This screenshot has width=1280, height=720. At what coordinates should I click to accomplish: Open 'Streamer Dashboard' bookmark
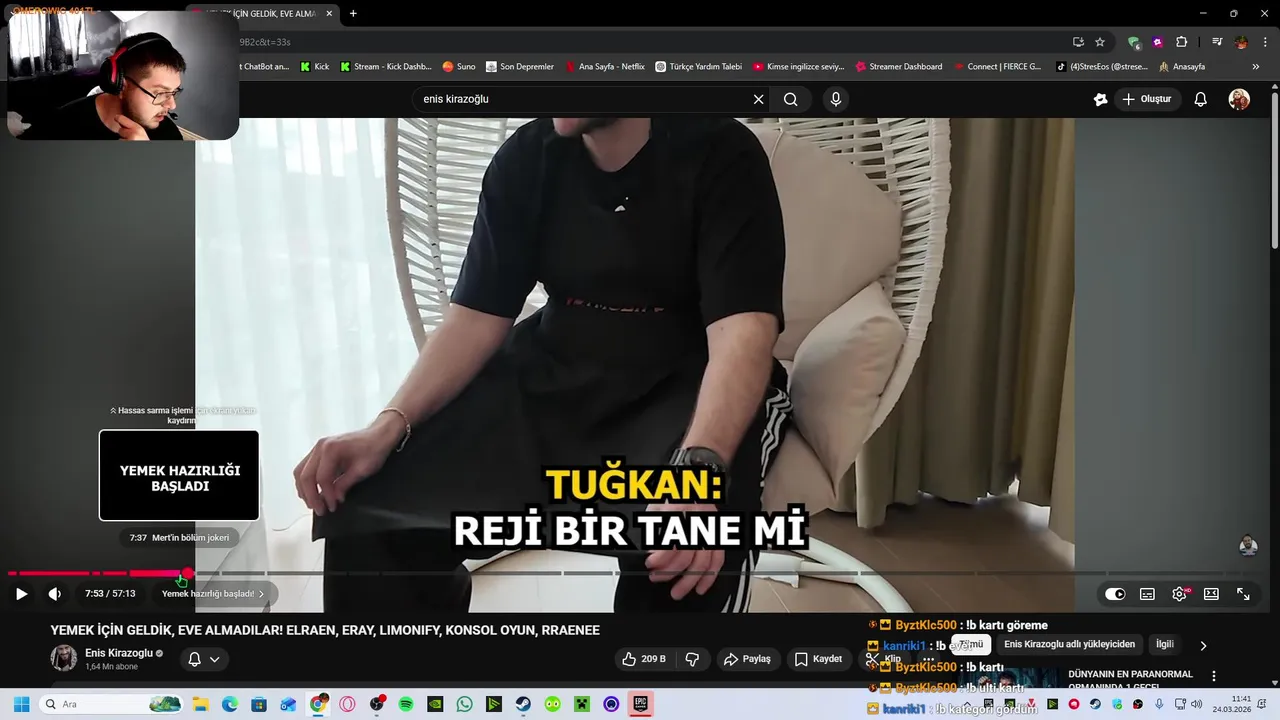899,67
